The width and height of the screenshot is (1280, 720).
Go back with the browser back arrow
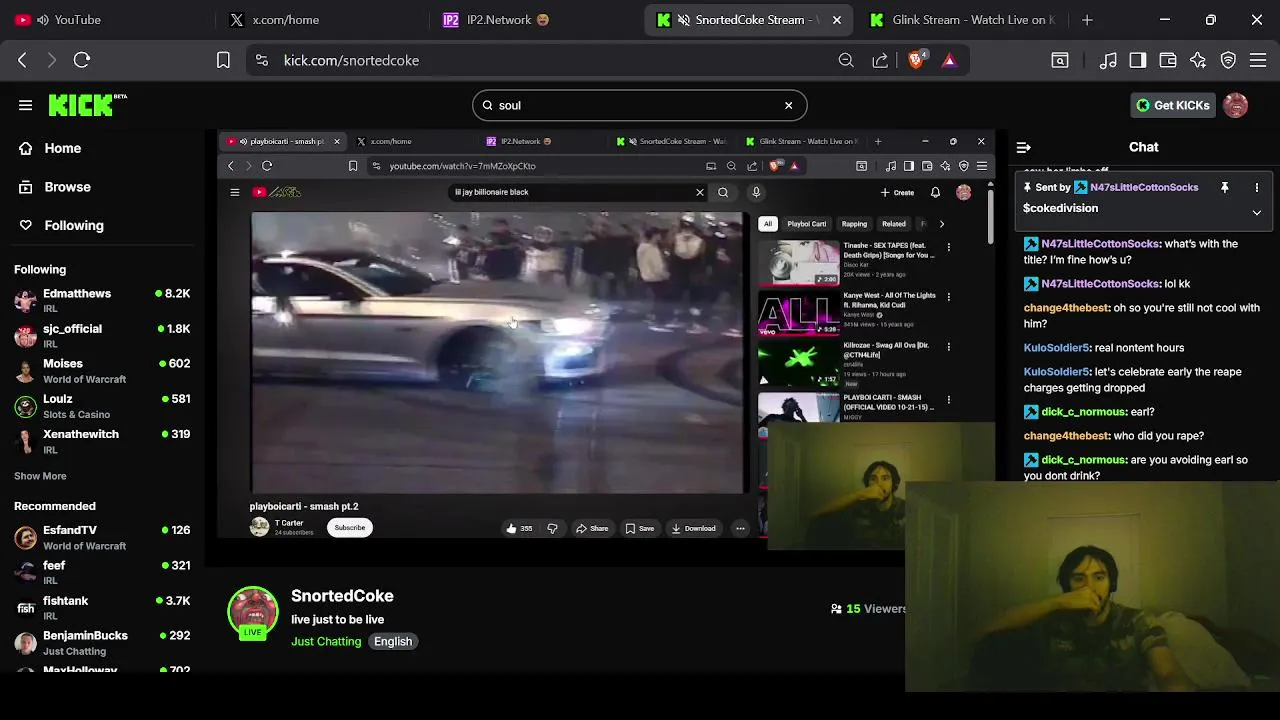coord(22,60)
